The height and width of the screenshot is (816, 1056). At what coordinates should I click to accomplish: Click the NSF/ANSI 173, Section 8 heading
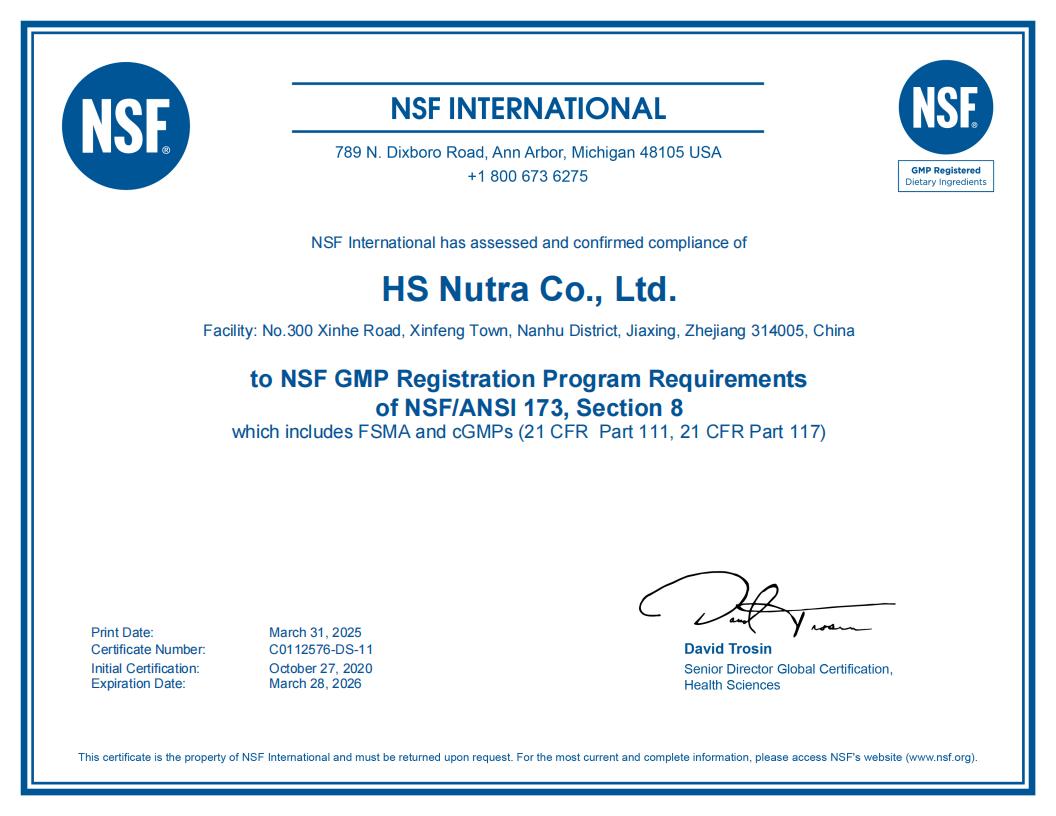[528, 409]
